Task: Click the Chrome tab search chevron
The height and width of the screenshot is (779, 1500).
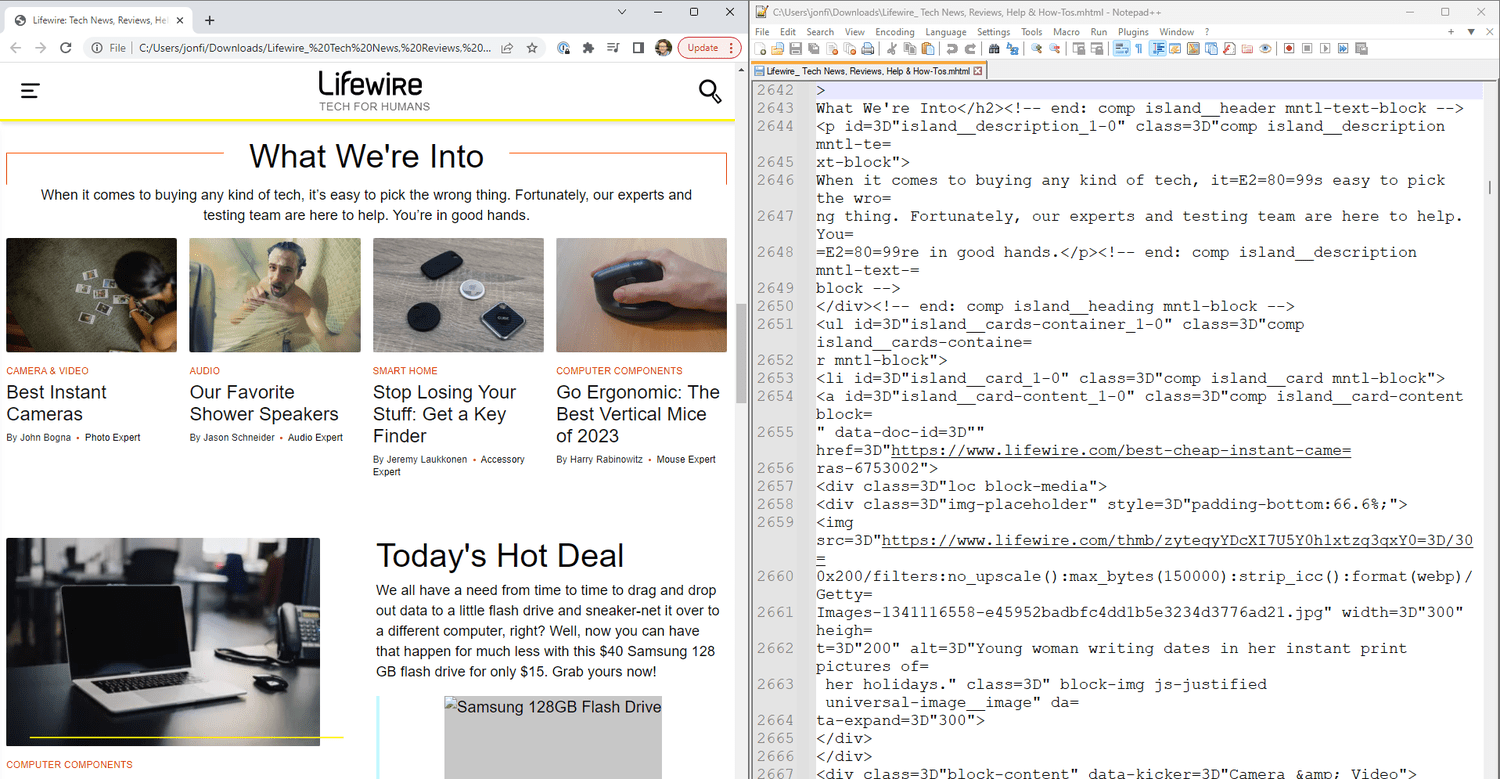Action: pos(622,12)
